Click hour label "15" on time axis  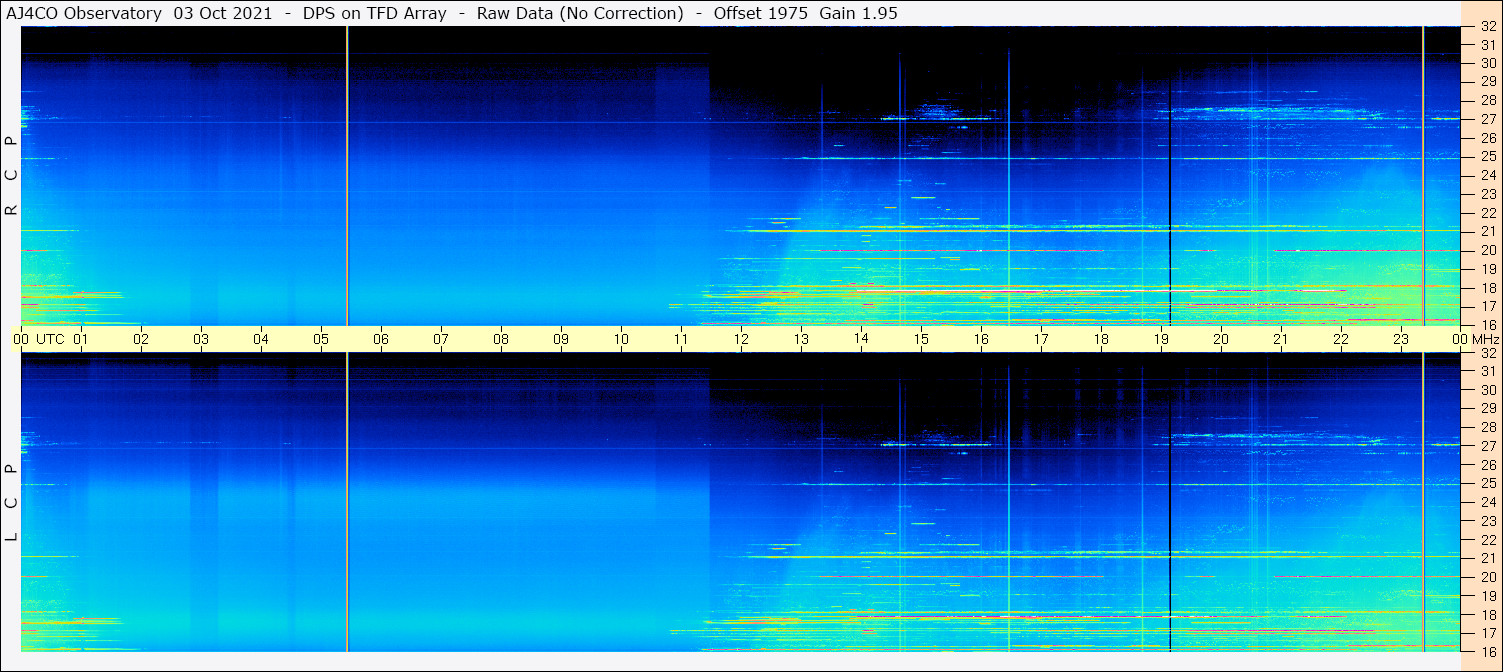click(x=921, y=339)
